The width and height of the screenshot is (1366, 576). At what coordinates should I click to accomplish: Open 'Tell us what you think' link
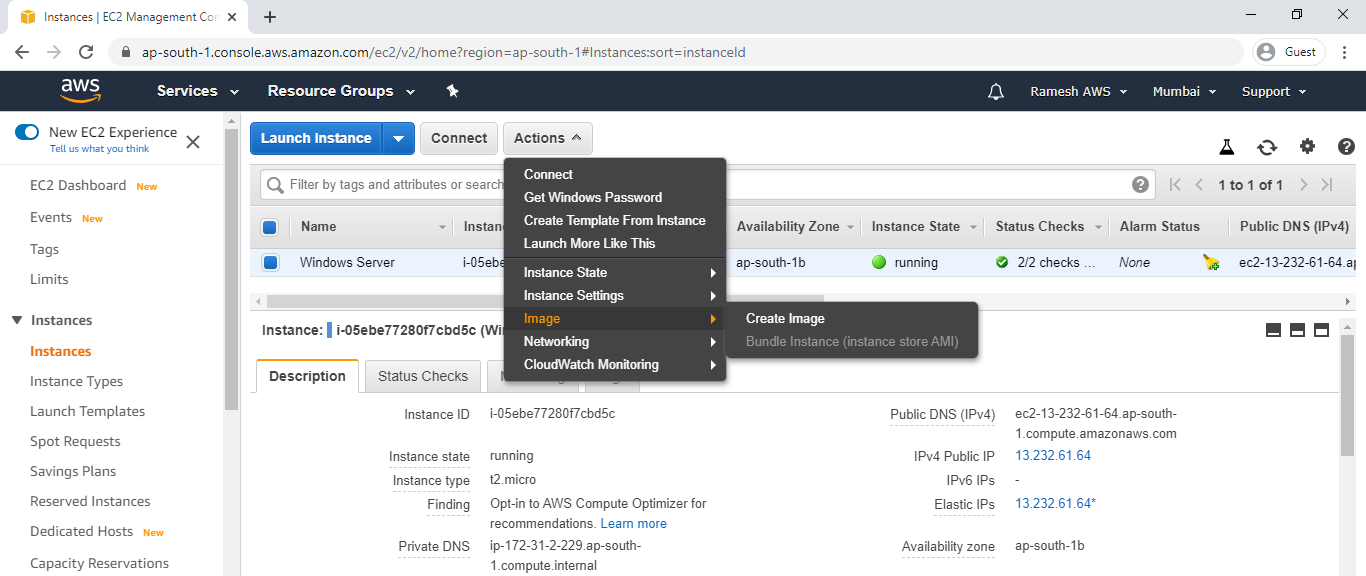point(99,149)
